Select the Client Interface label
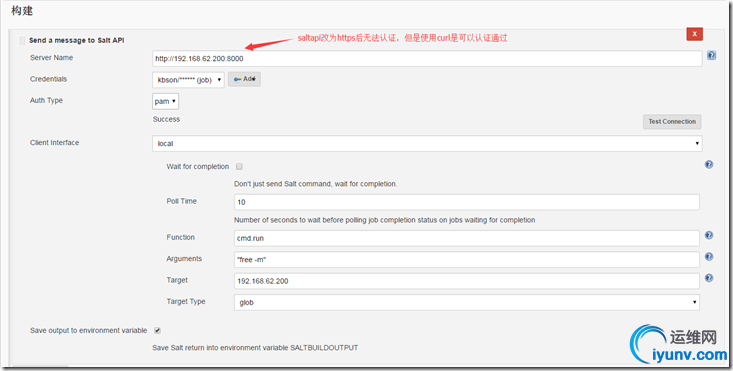 tap(55, 143)
